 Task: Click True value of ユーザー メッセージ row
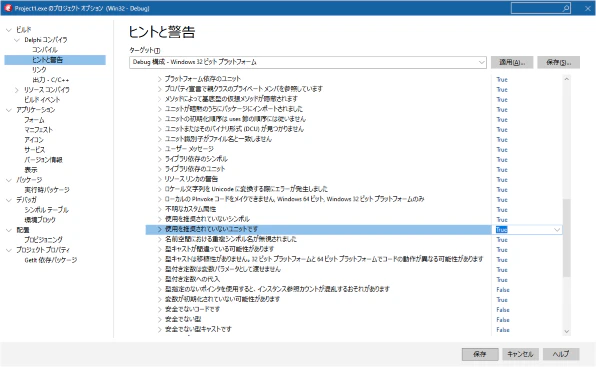(502, 150)
